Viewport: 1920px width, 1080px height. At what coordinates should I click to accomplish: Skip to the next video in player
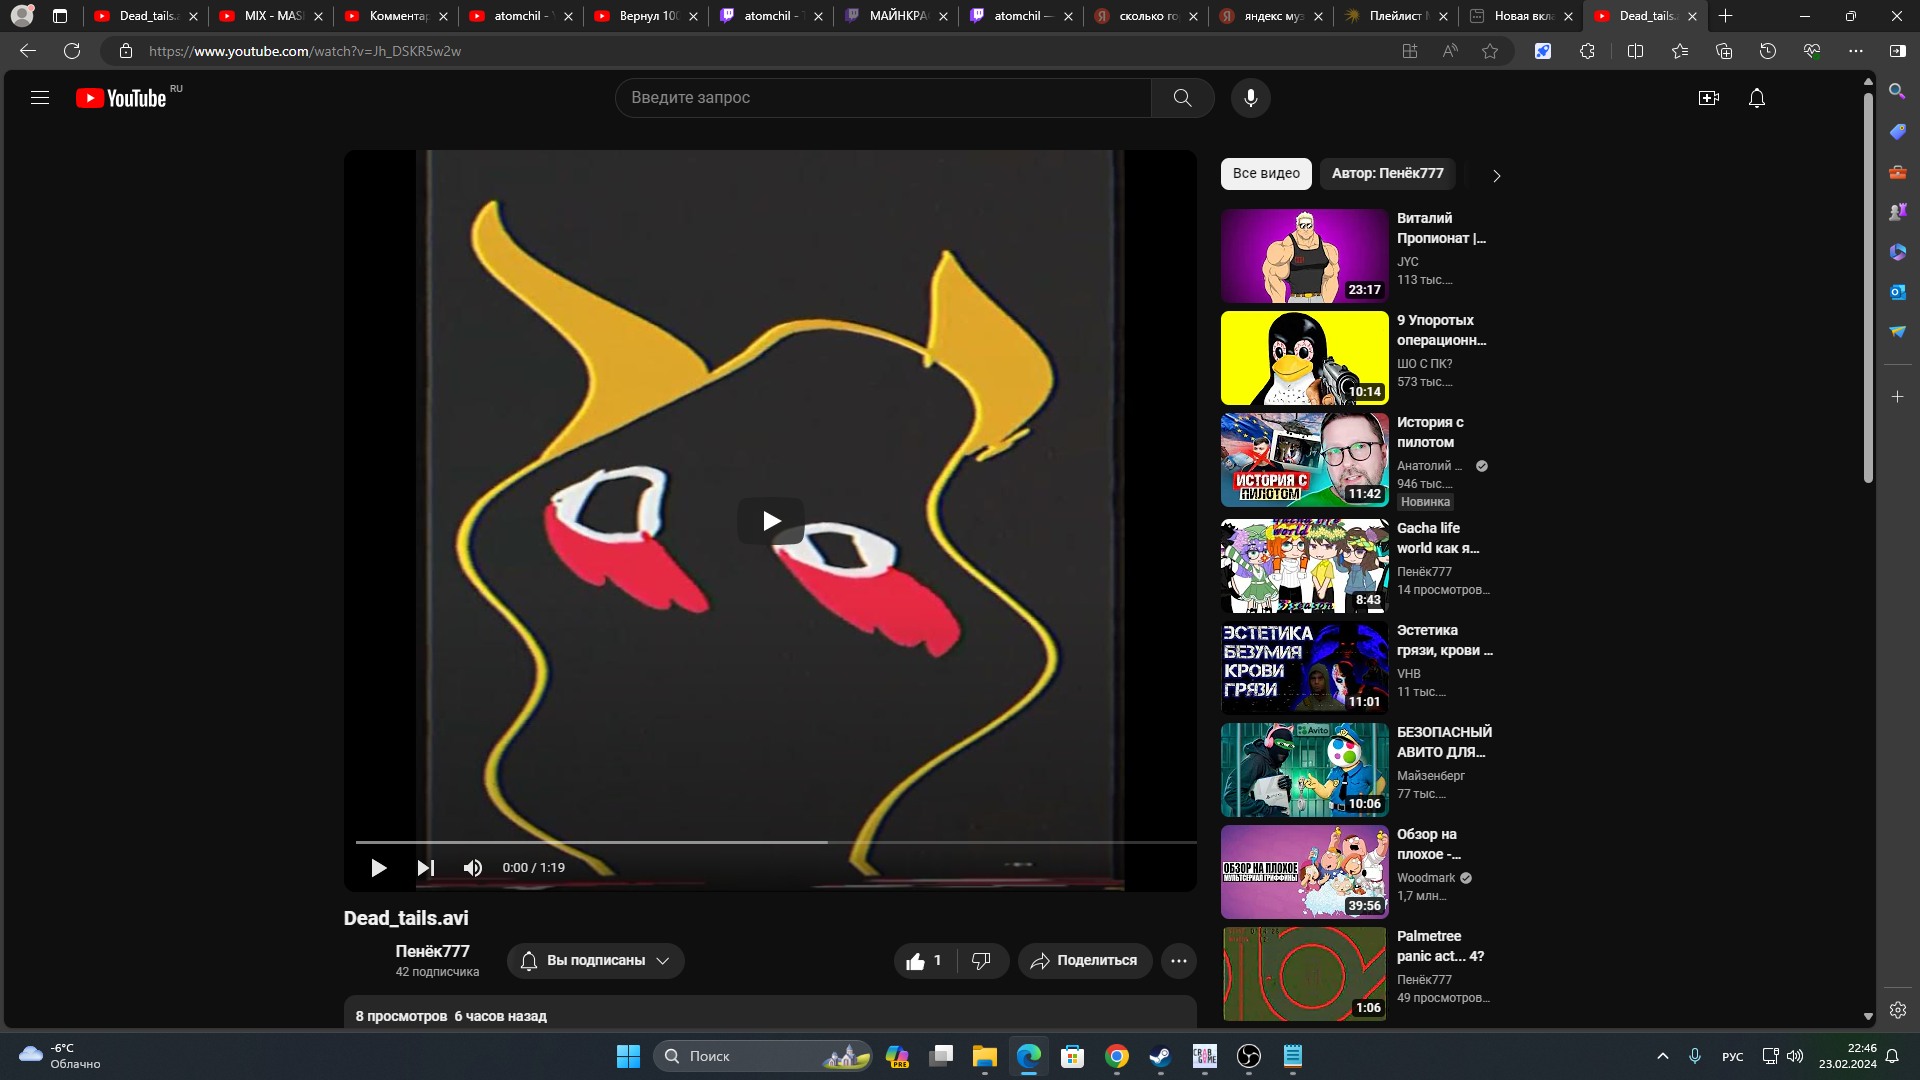[425, 868]
